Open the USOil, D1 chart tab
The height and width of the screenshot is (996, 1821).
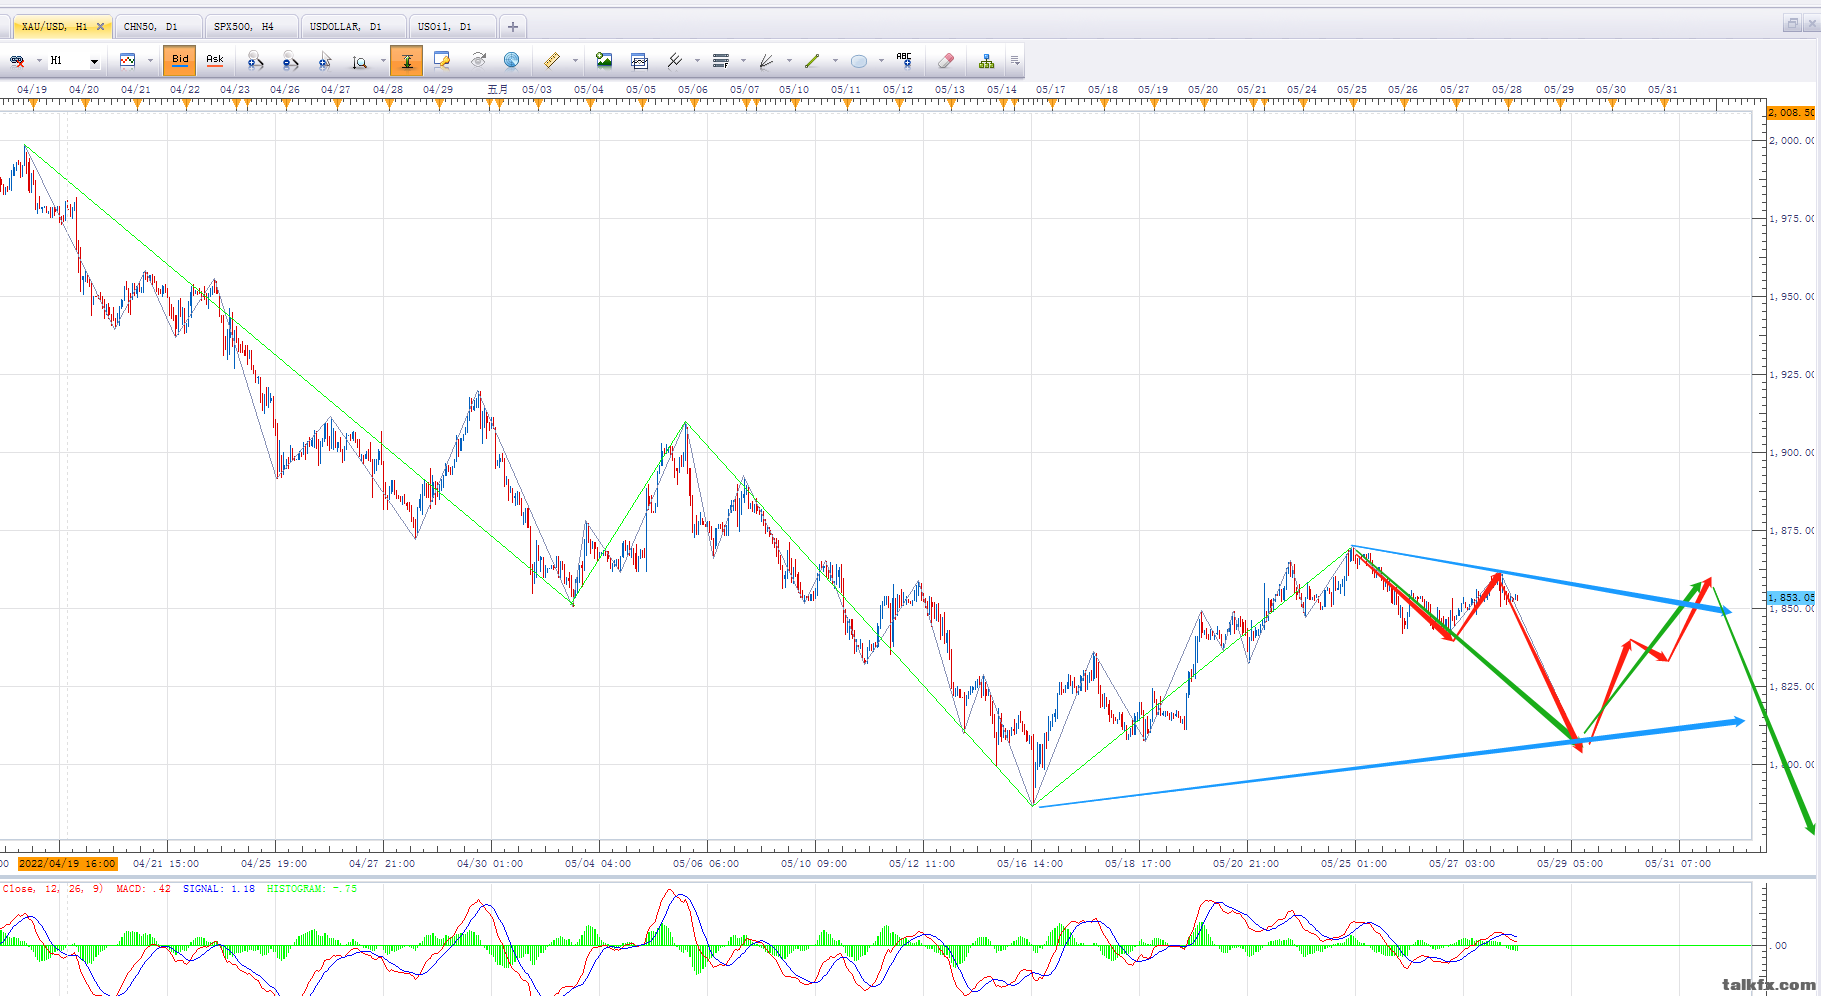(x=451, y=27)
